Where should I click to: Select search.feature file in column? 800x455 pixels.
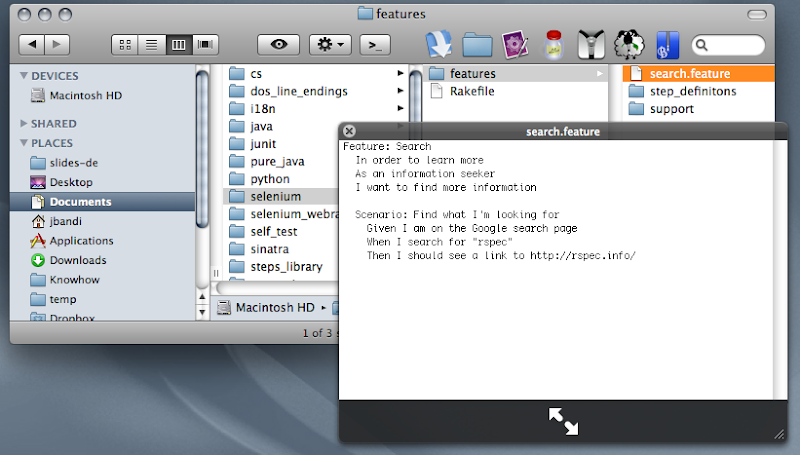pos(698,73)
